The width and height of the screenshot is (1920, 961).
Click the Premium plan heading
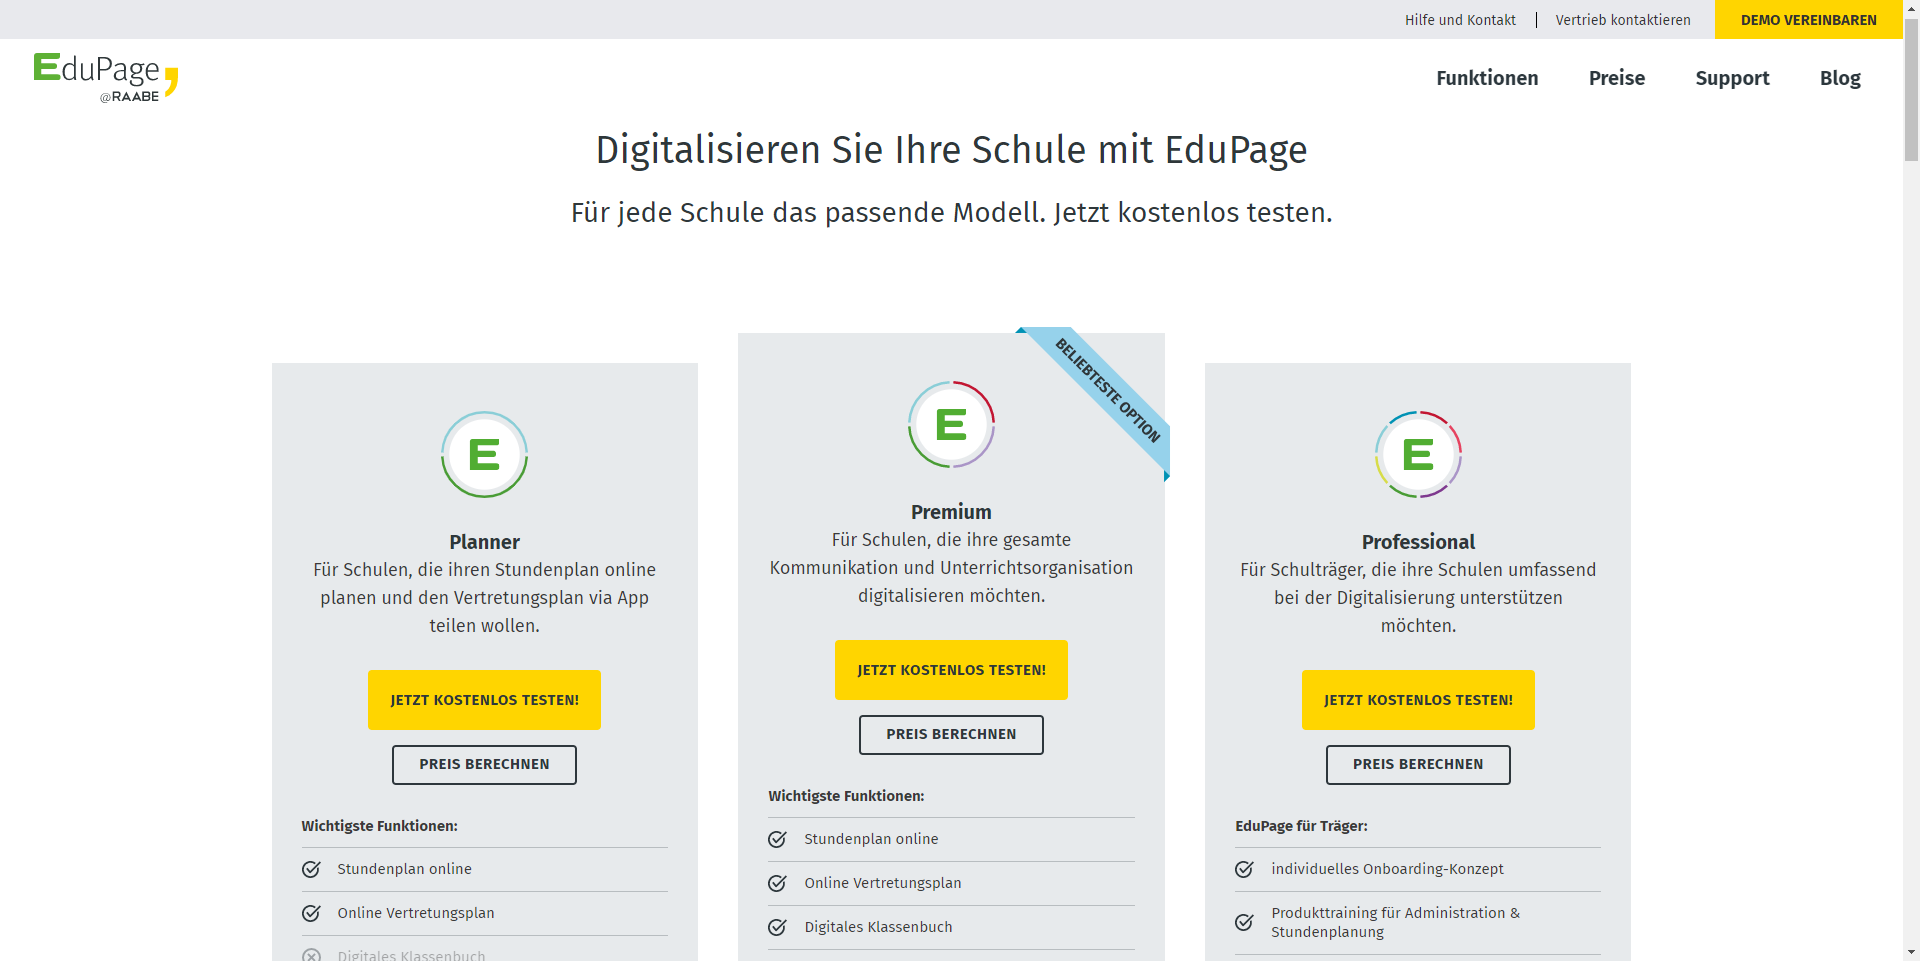[x=951, y=512]
